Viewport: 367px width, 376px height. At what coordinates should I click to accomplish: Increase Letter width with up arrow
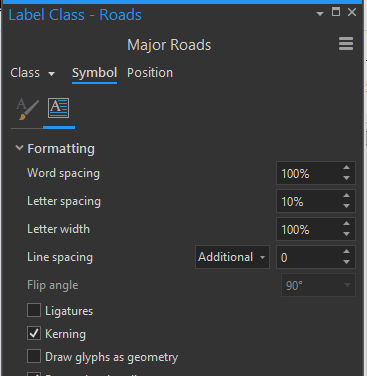click(x=346, y=224)
